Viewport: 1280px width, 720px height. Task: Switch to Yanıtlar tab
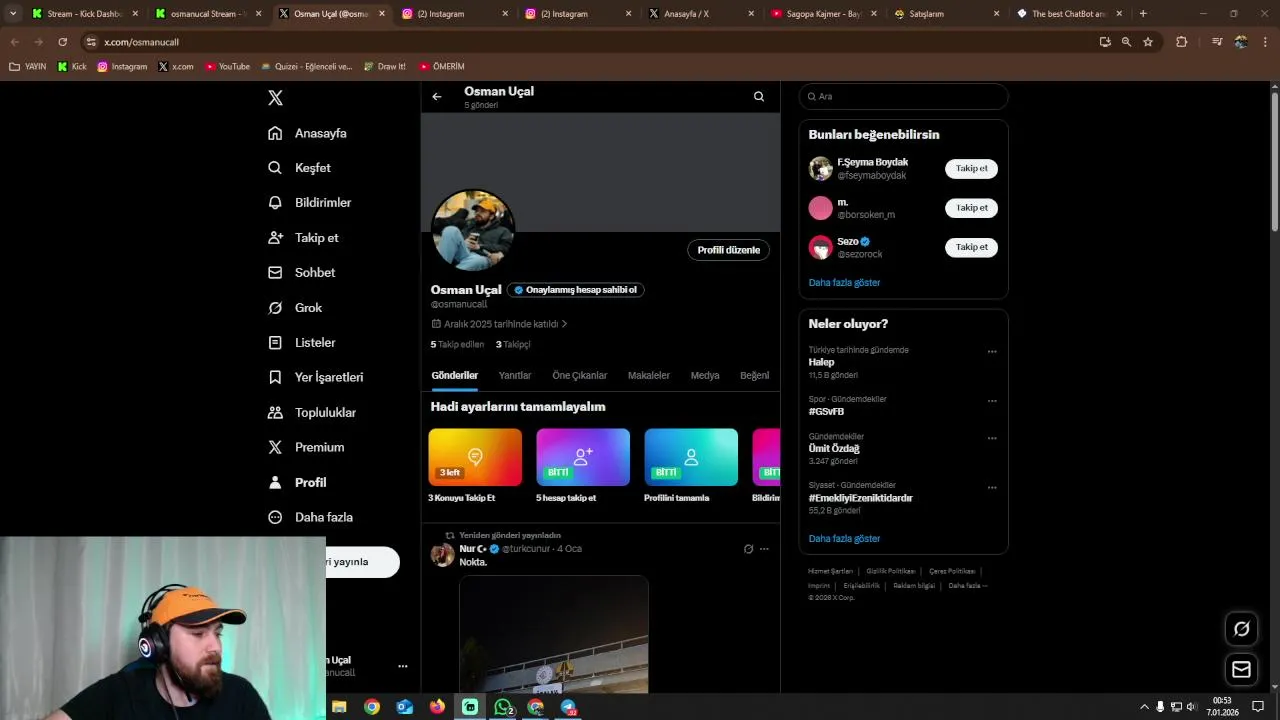coord(515,376)
